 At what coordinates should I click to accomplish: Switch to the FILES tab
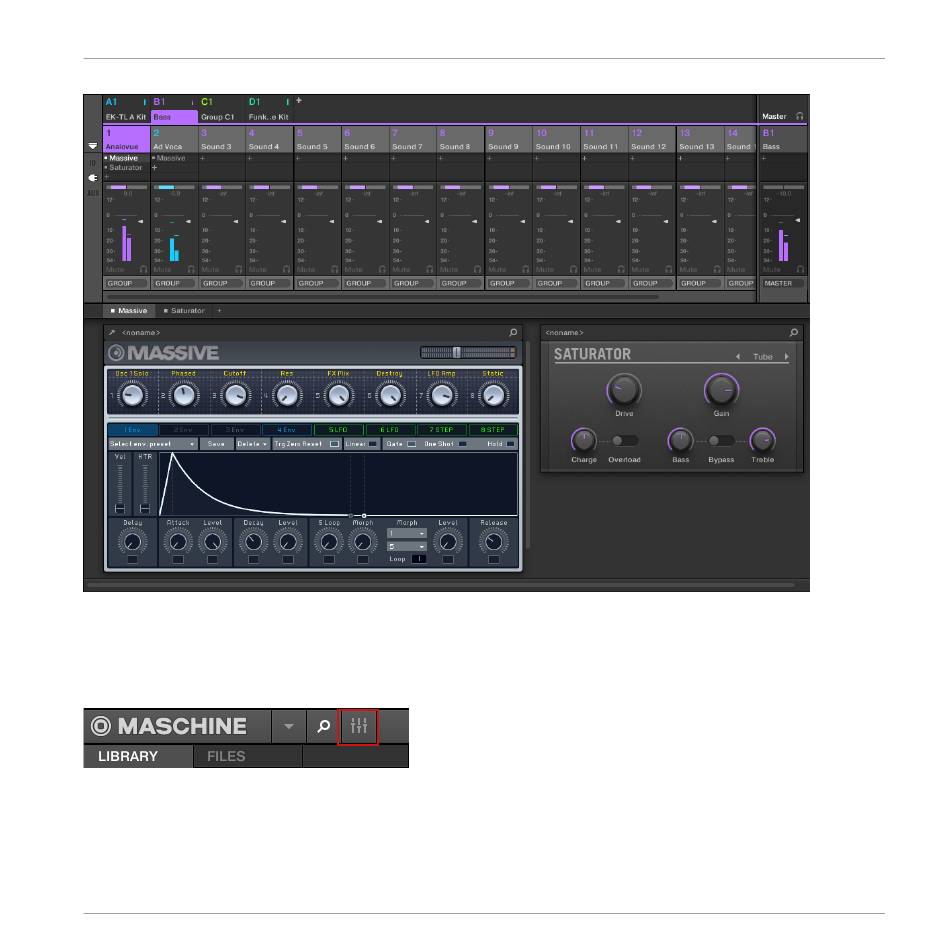tap(247, 756)
